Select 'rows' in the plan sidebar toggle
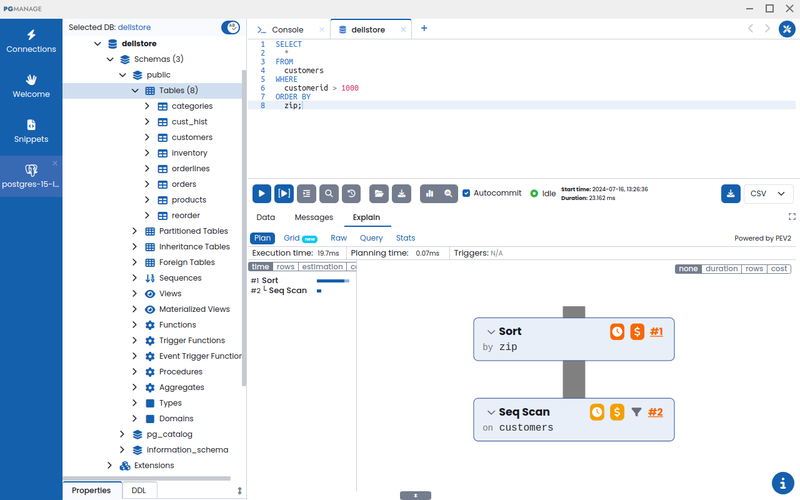Screen dimensions: 800x500 [x=285, y=267]
